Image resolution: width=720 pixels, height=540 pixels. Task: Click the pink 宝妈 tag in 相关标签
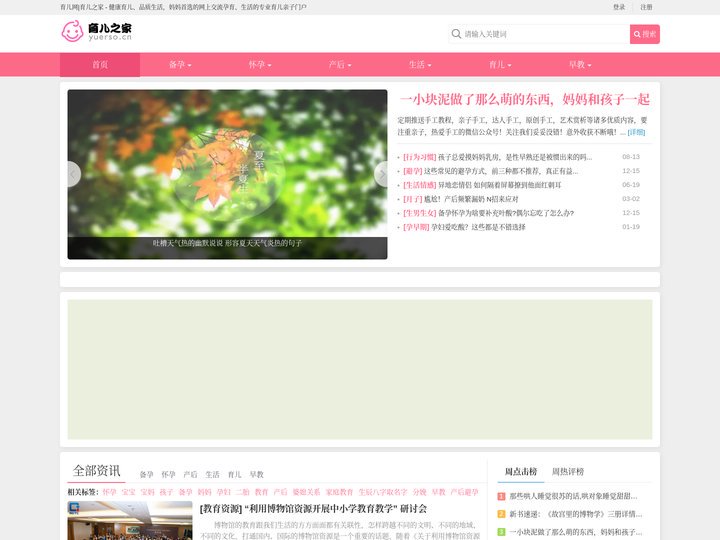148,492
